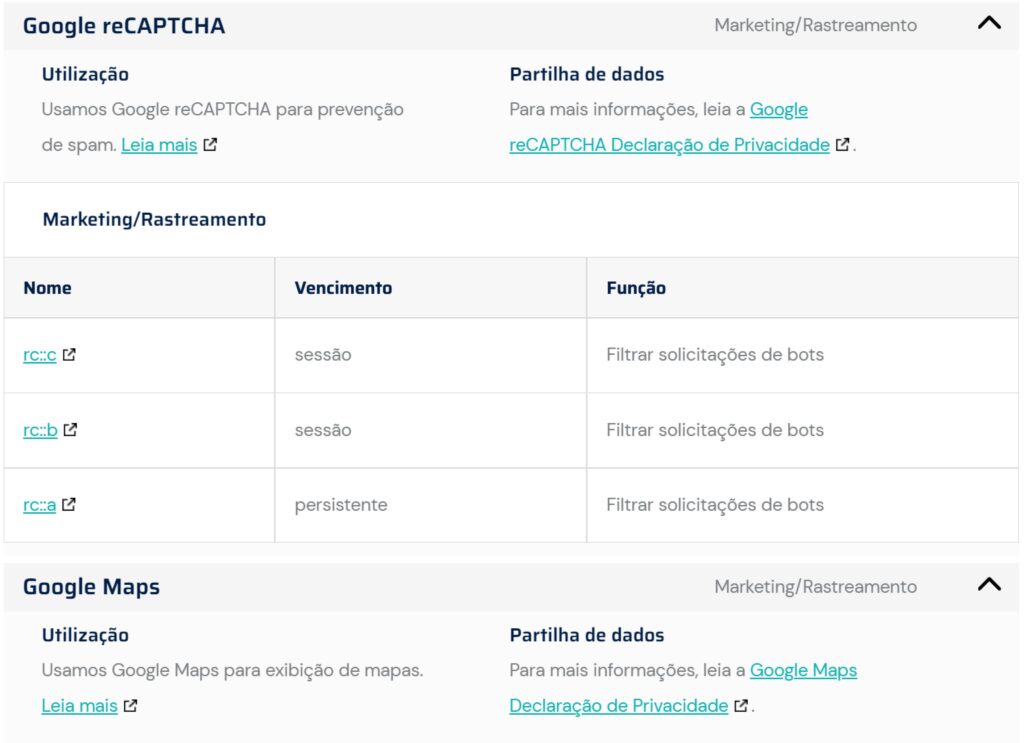Click the 'Nome' column header
This screenshot has height=743, width=1024.
click(47, 288)
